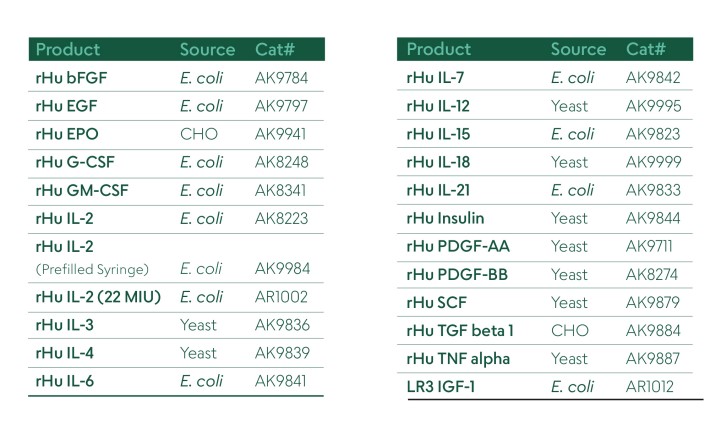Image resolution: width=721 pixels, height=429 pixels.
Task: Click the right table Cat# header
Action: coord(646,49)
